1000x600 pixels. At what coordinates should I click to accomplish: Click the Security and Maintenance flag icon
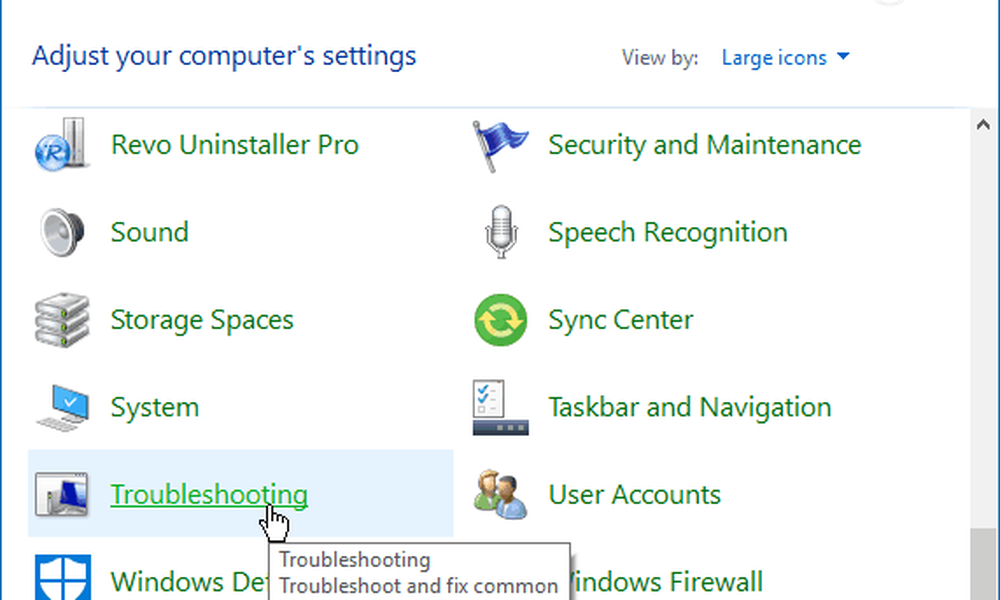tap(501, 146)
